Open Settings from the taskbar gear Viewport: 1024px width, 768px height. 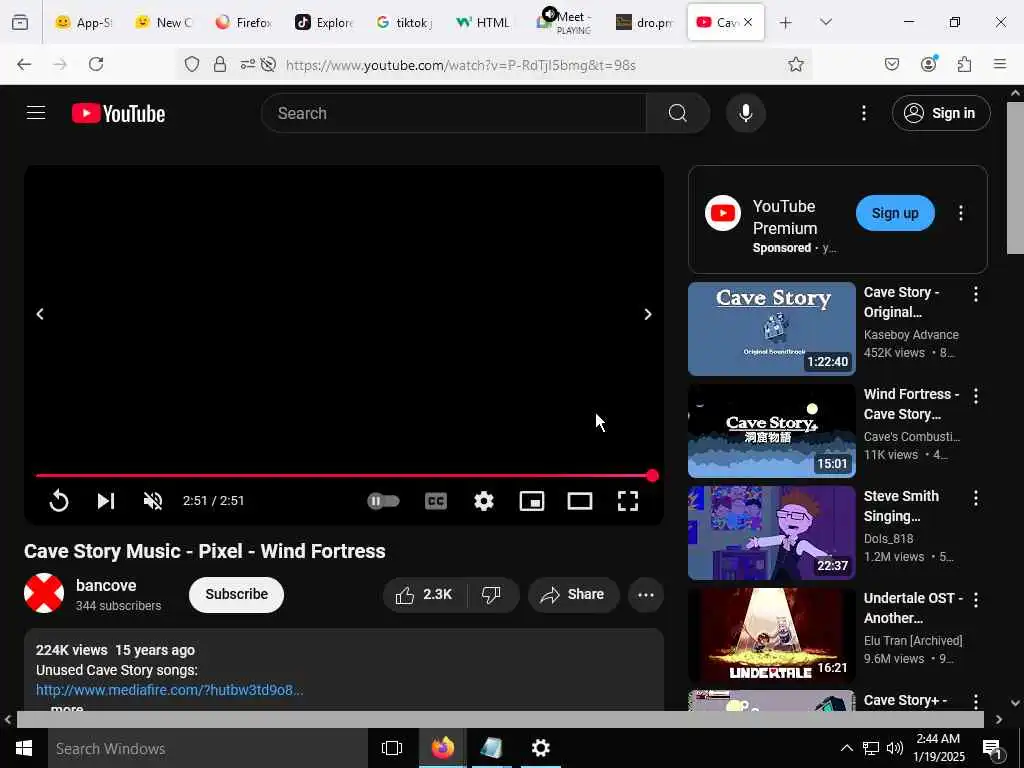(541, 748)
